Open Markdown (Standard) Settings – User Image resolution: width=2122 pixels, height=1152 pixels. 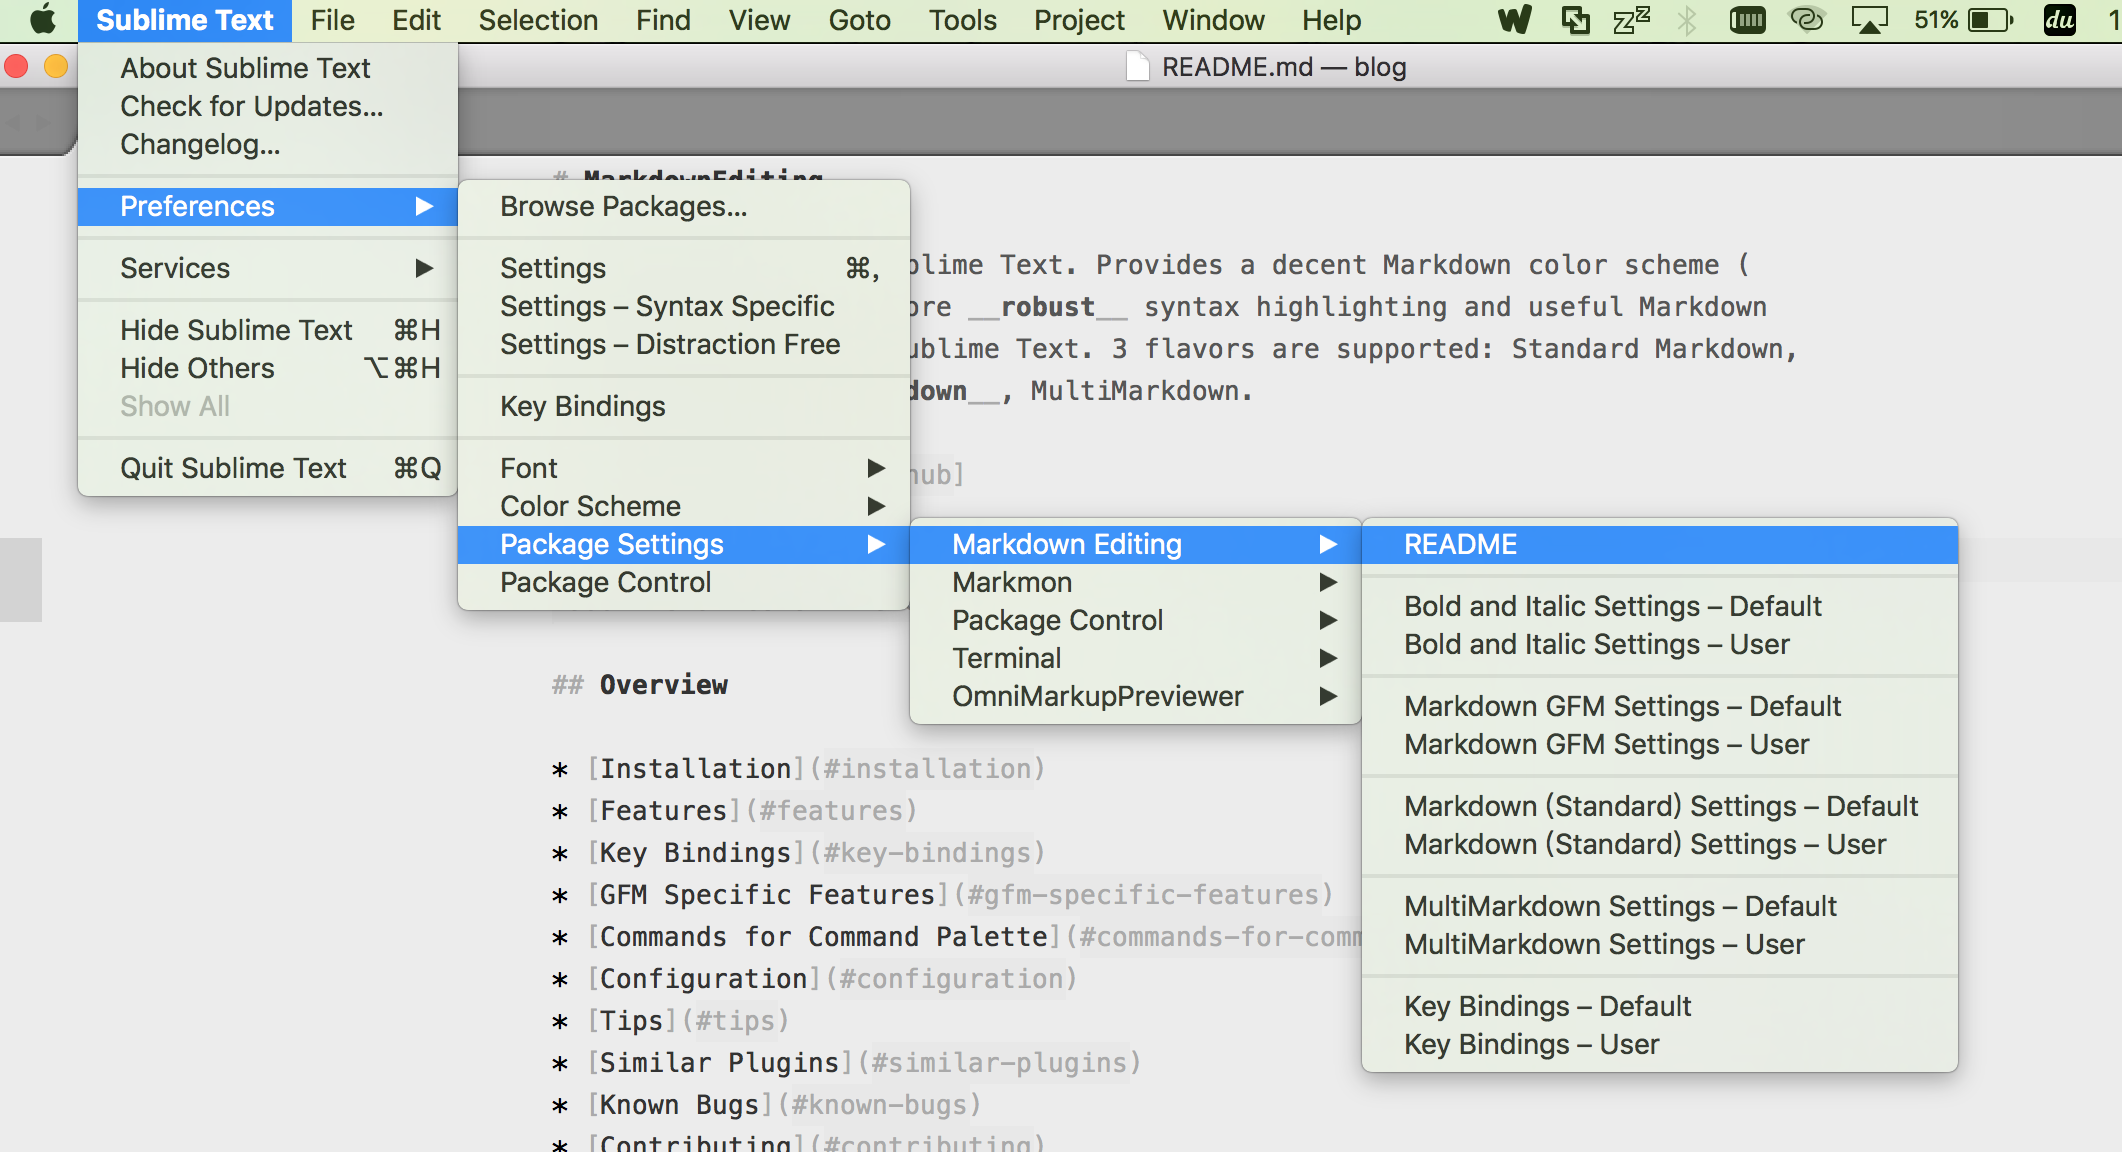(x=1660, y=844)
